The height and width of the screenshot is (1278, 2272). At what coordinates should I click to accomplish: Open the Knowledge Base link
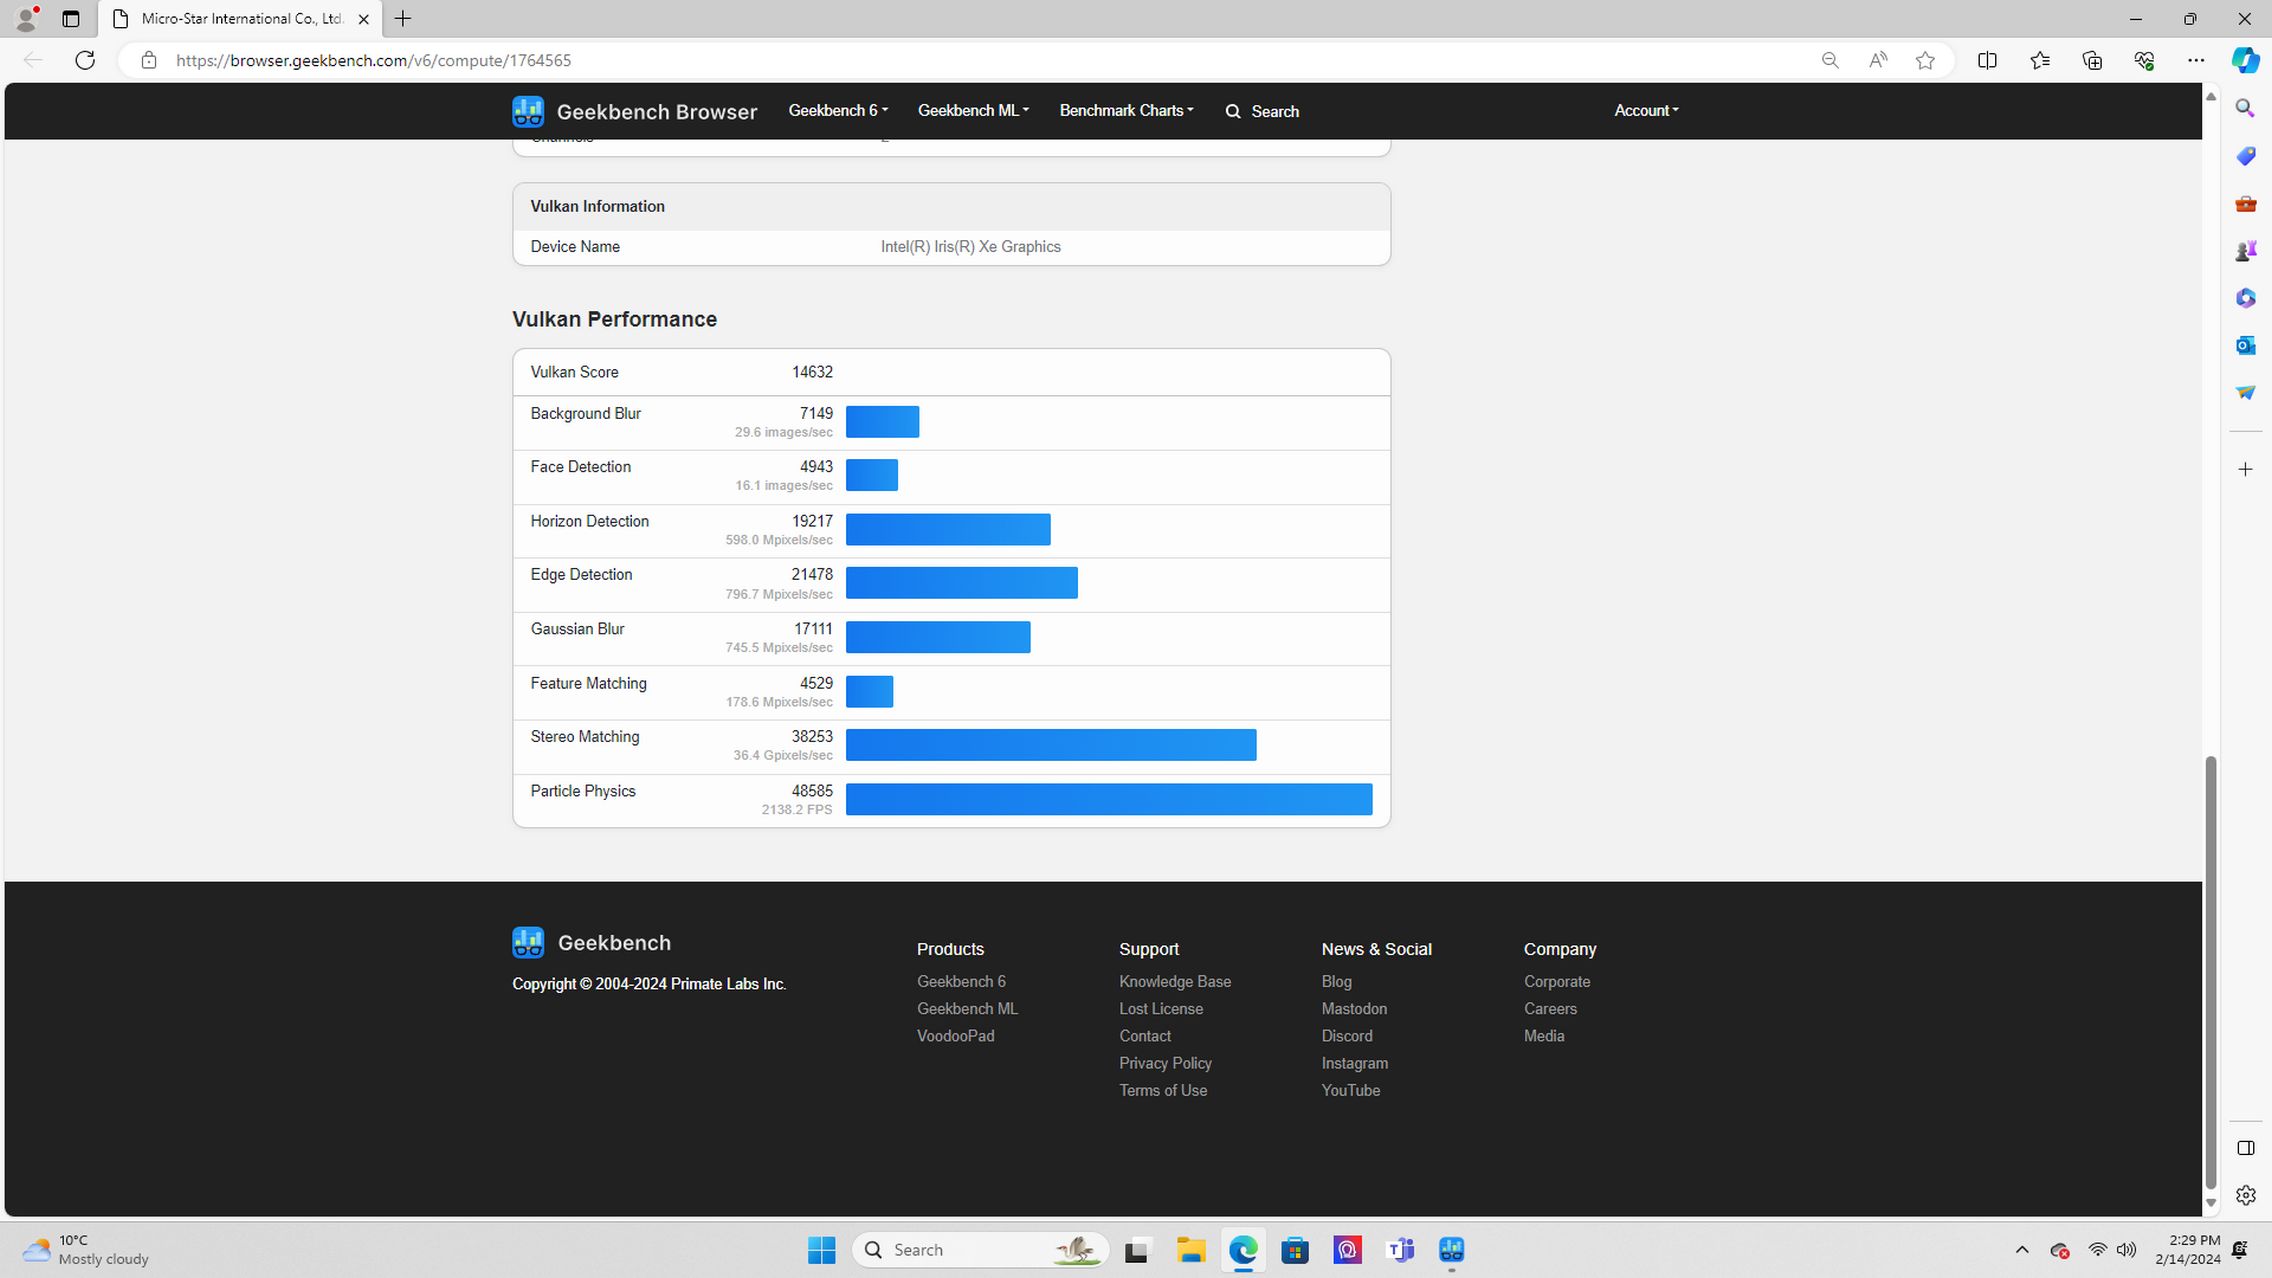(1175, 982)
